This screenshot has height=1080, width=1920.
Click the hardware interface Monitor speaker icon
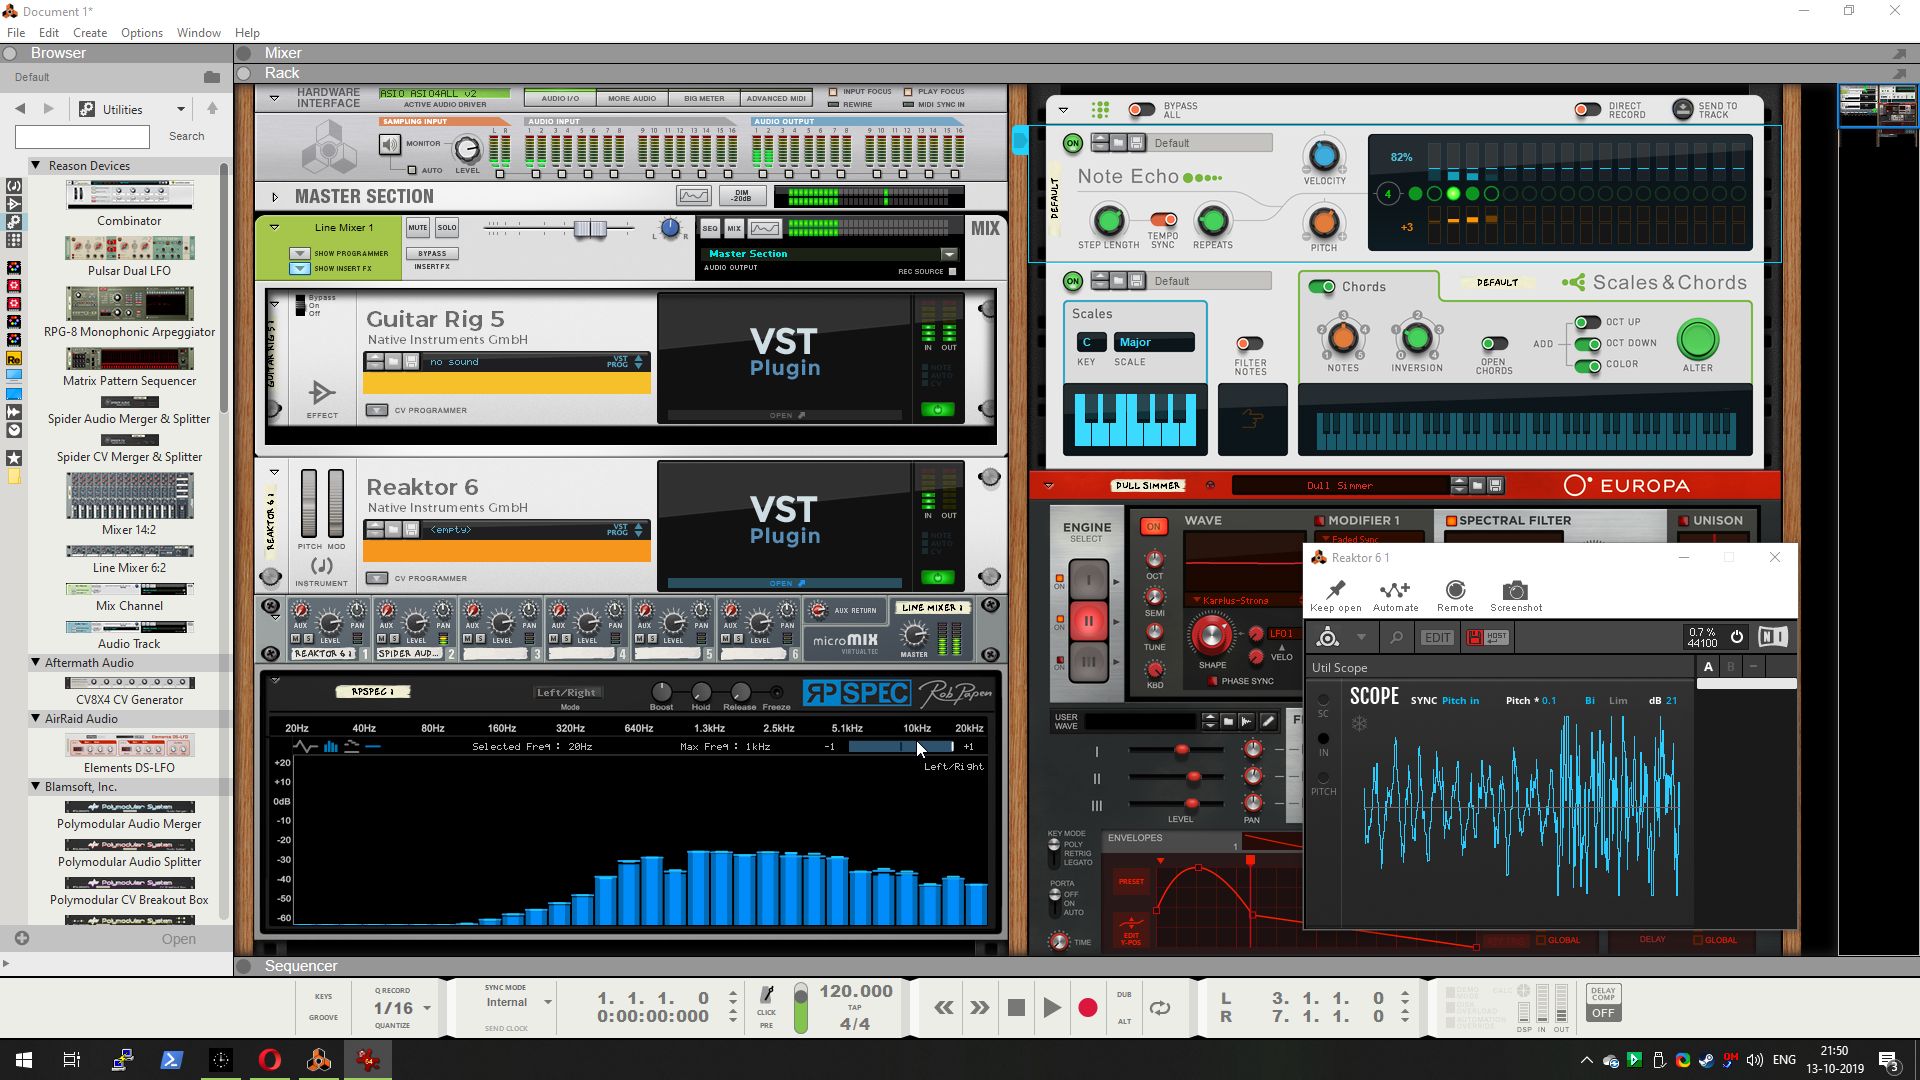pyautogui.click(x=389, y=145)
